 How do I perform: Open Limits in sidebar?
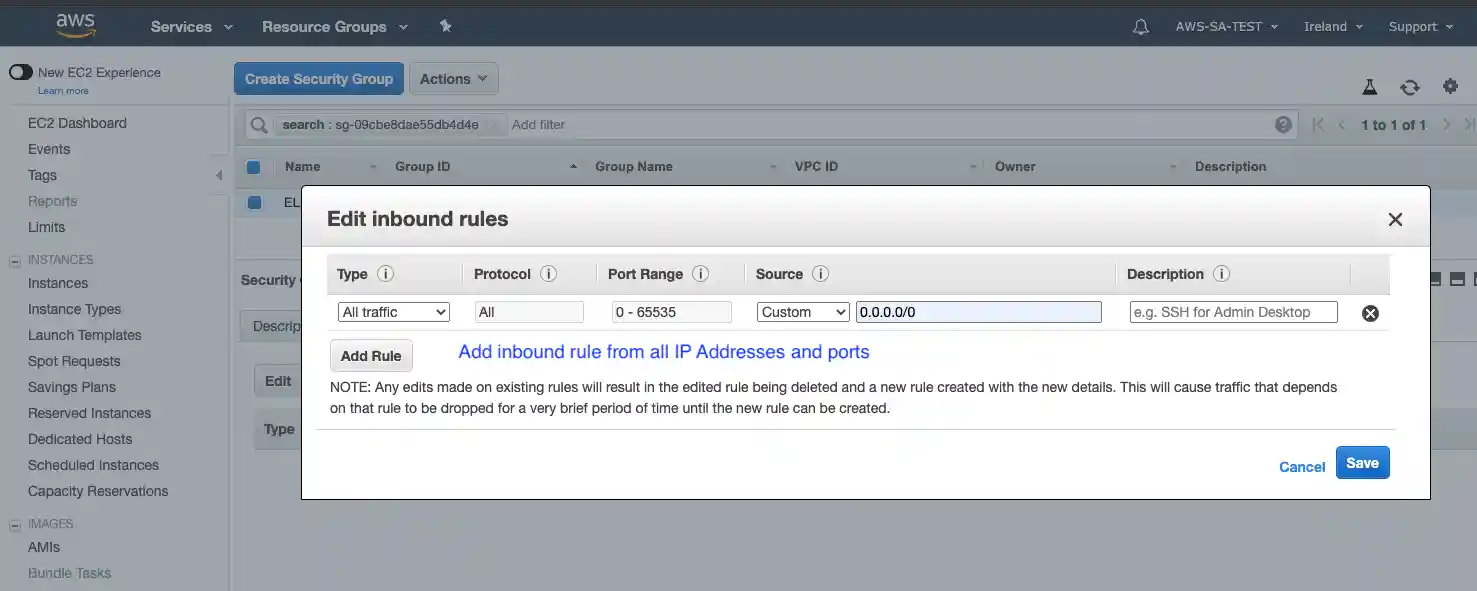(46, 227)
